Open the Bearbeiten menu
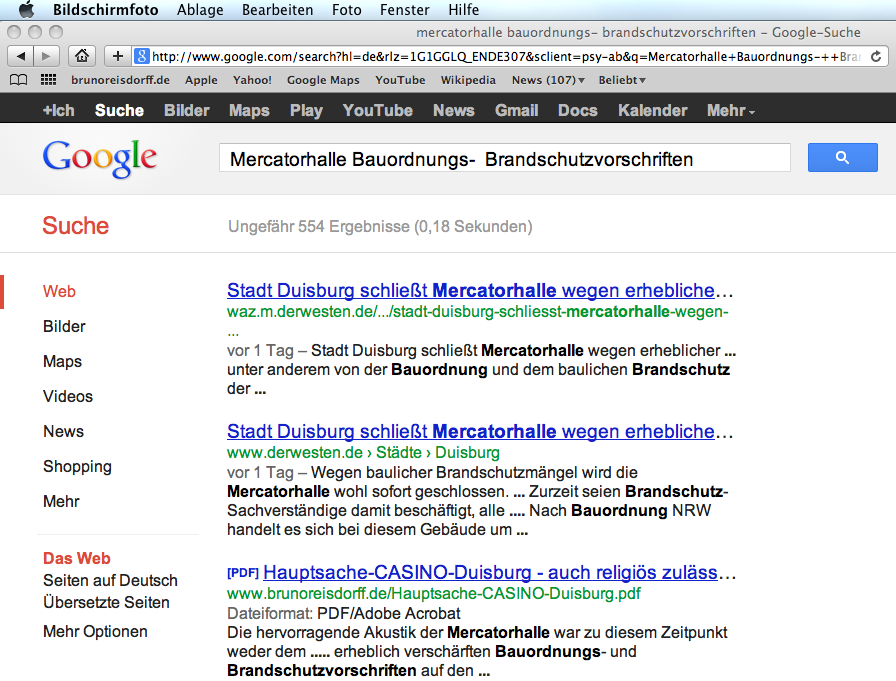Viewport: 896px width, 681px height. tap(278, 10)
